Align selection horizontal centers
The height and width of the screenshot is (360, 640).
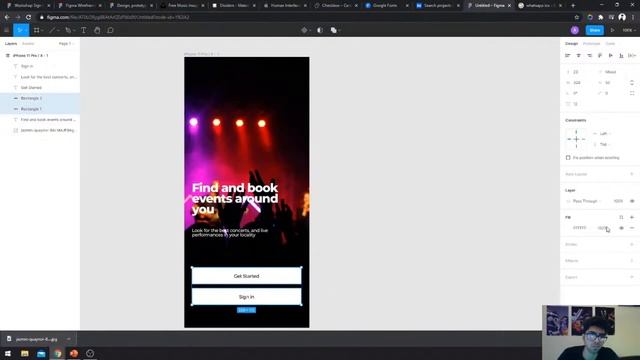pyautogui.click(x=578, y=56)
